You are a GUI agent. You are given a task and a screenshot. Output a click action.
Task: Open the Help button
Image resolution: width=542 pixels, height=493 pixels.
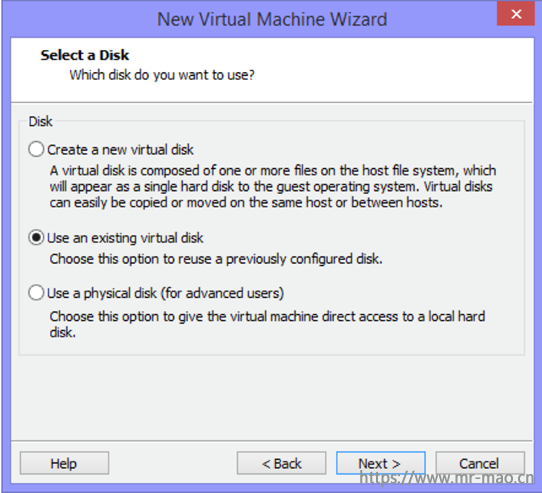pyautogui.click(x=64, y=463)
